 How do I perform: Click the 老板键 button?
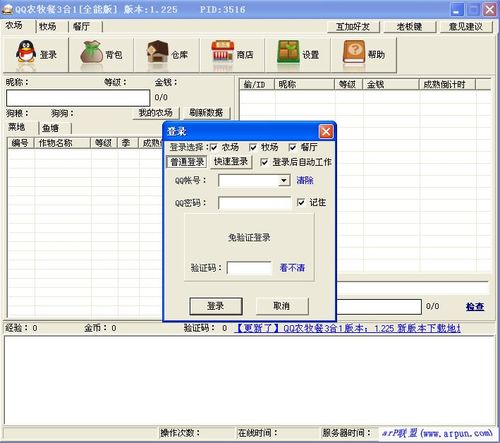click(x=410, y=27)
